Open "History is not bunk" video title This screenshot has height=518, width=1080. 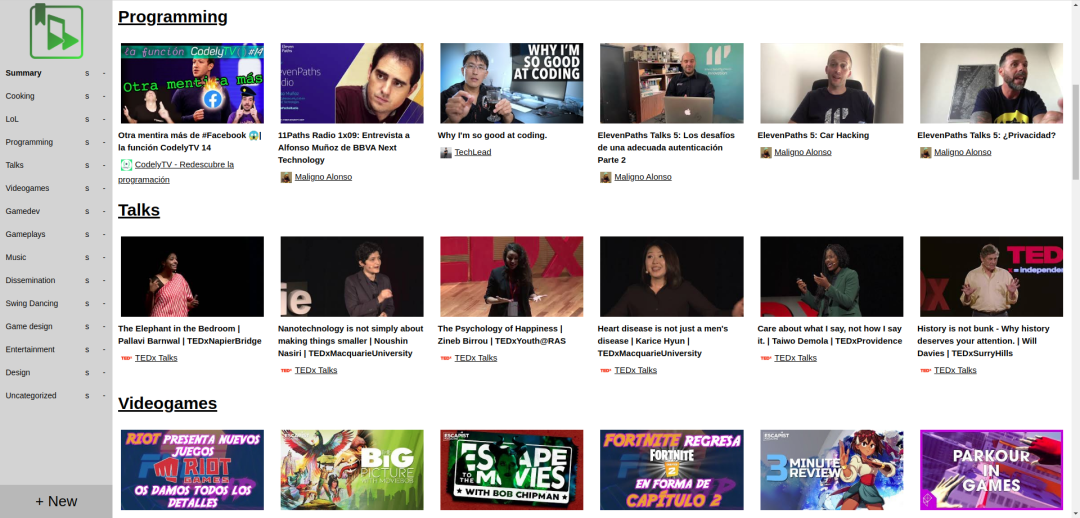pyautogui.click(x=984, y=341)
